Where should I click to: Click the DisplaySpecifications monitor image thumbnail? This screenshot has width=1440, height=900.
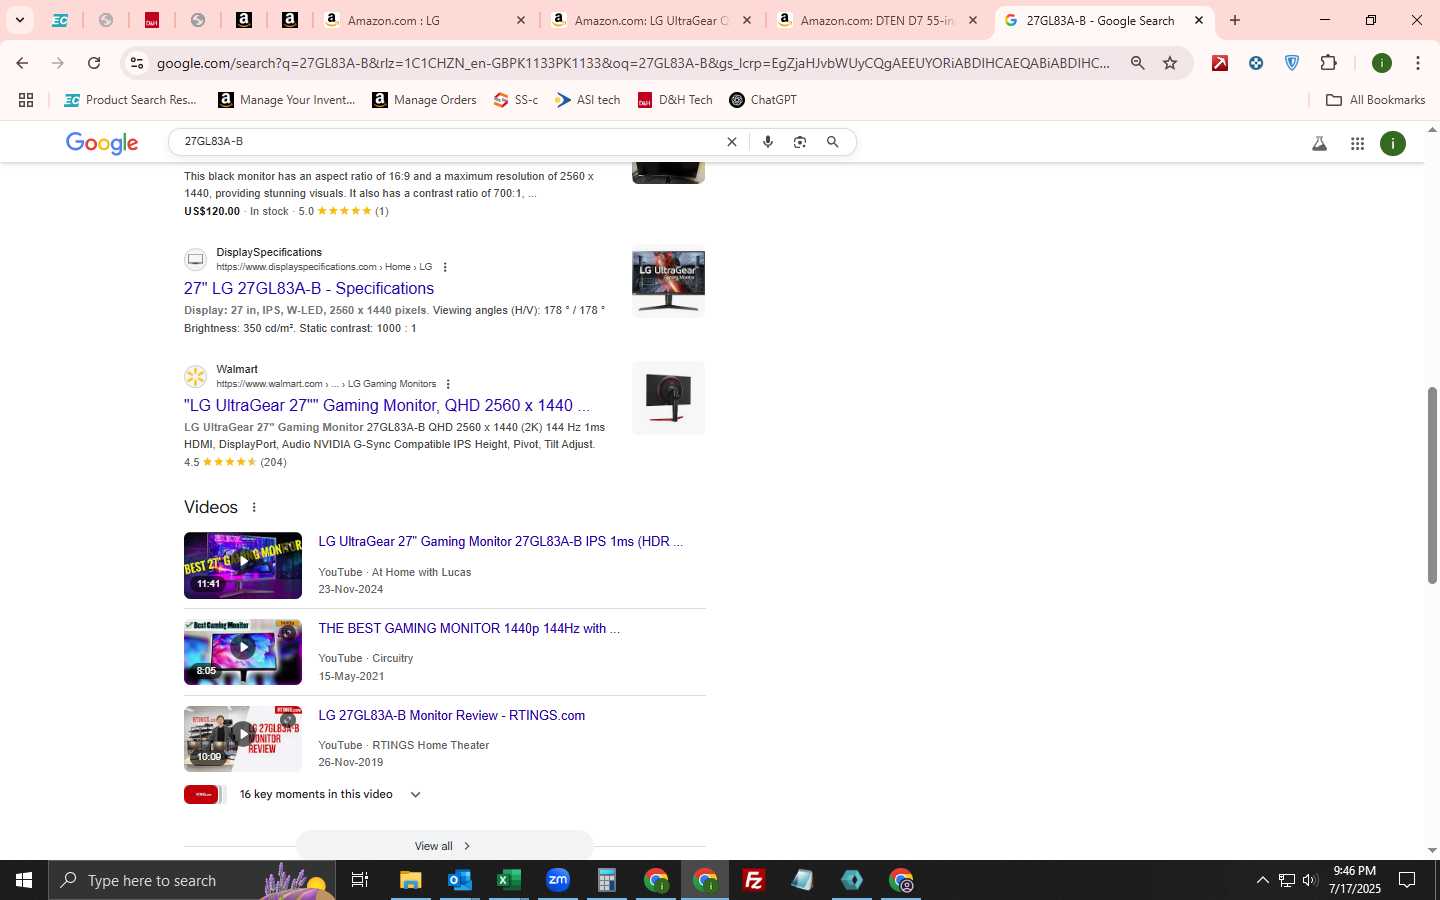[669, 281]
